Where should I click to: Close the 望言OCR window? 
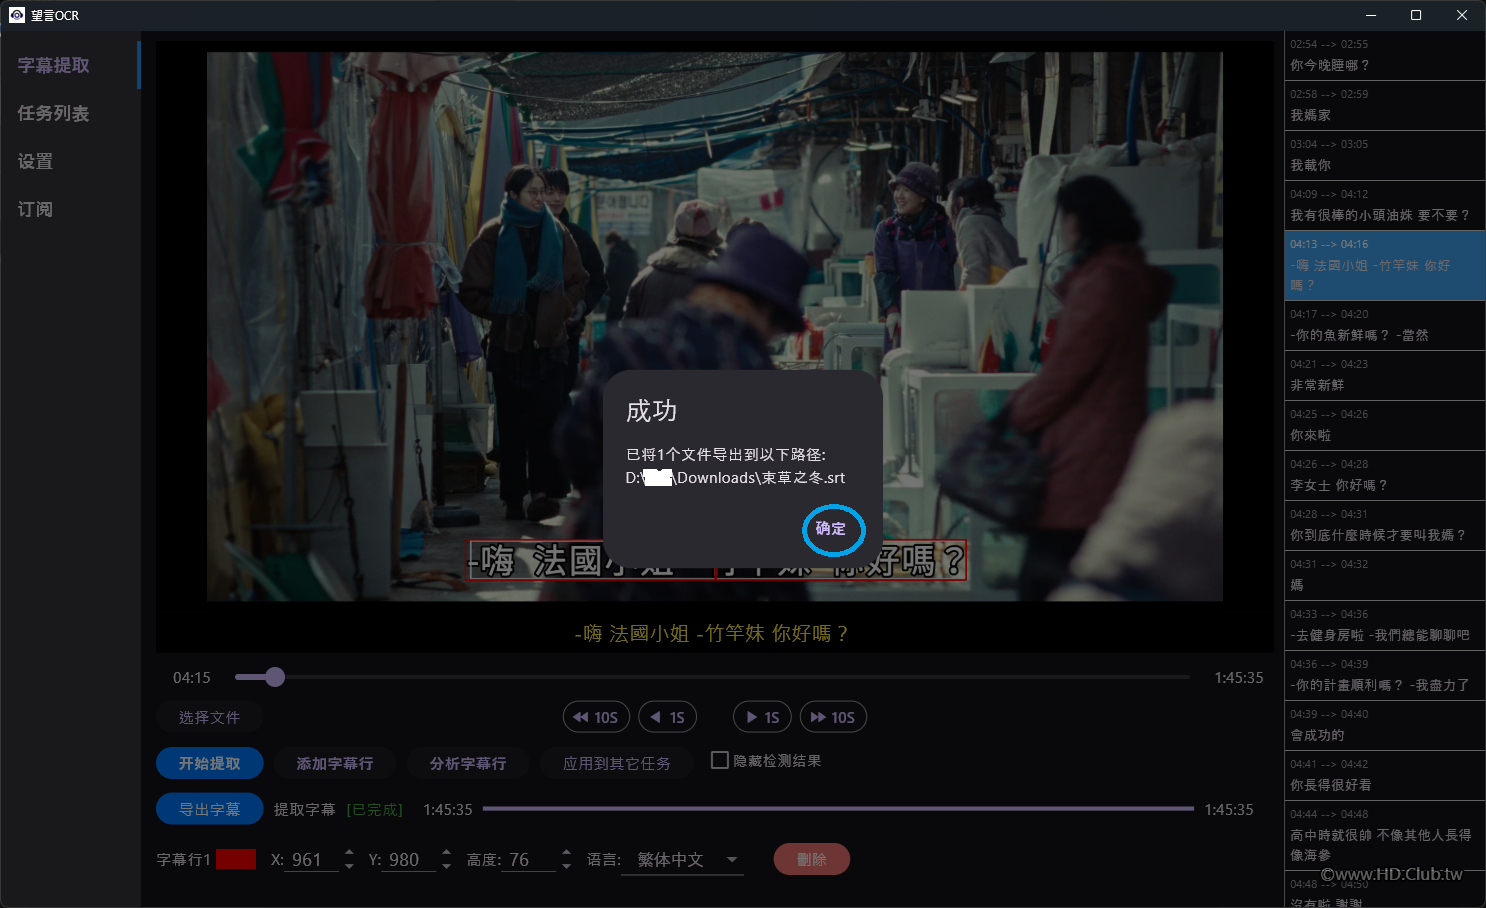click(x=1462, y=15)
